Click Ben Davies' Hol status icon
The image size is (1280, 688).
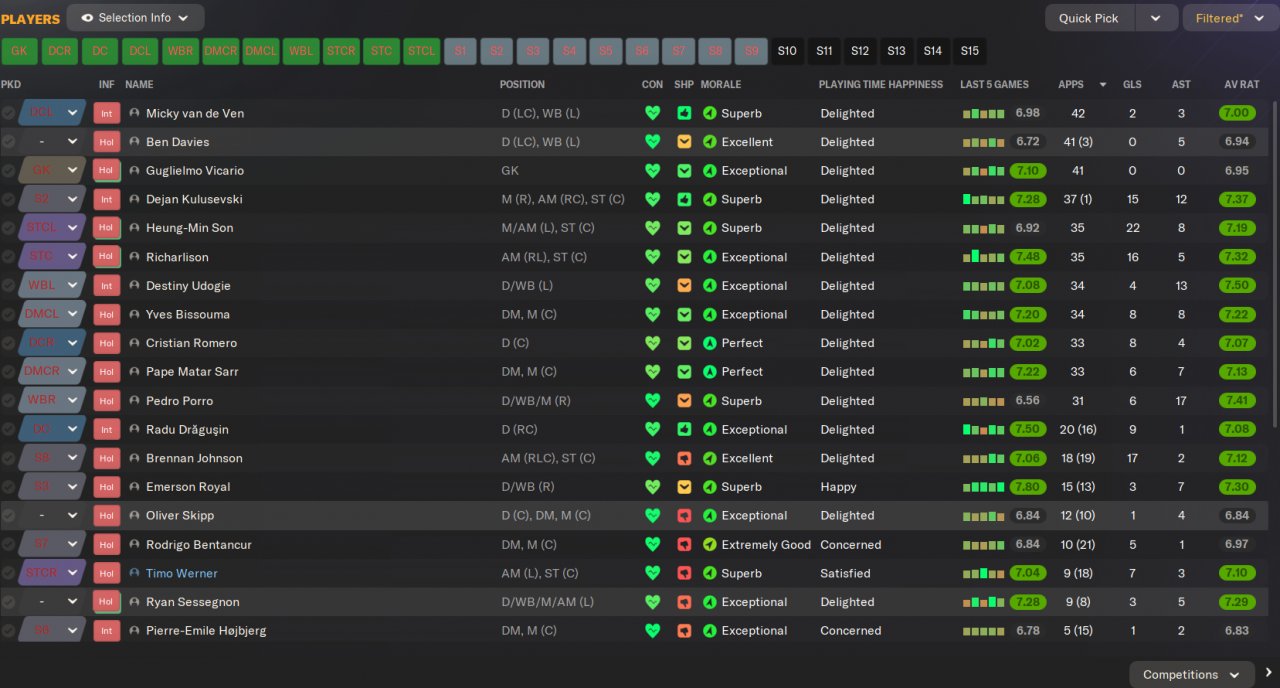(106, 142)
